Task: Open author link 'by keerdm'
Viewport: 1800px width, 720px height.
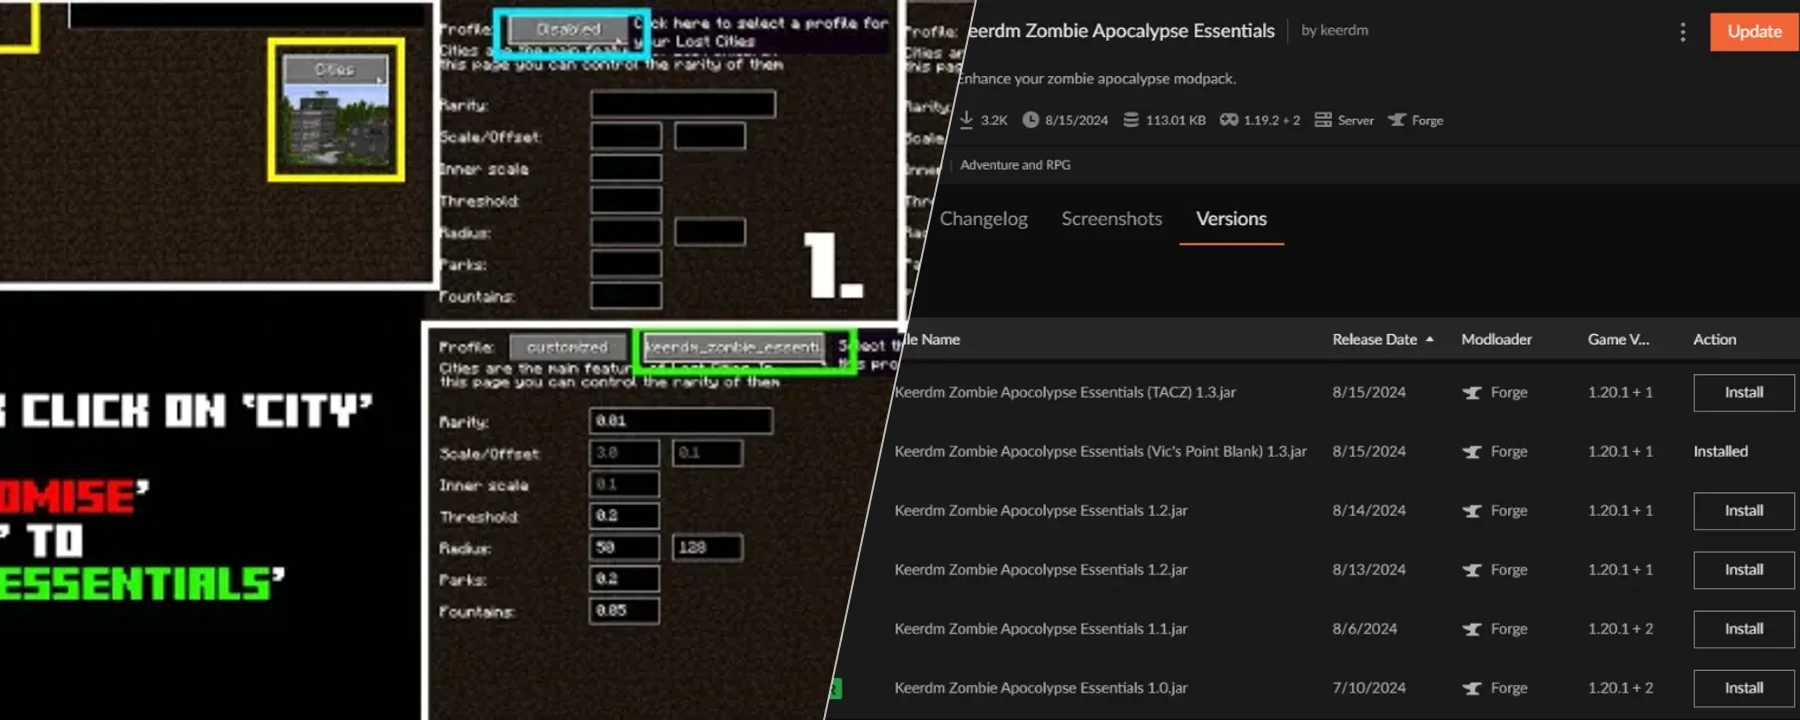Action: 1334,31
